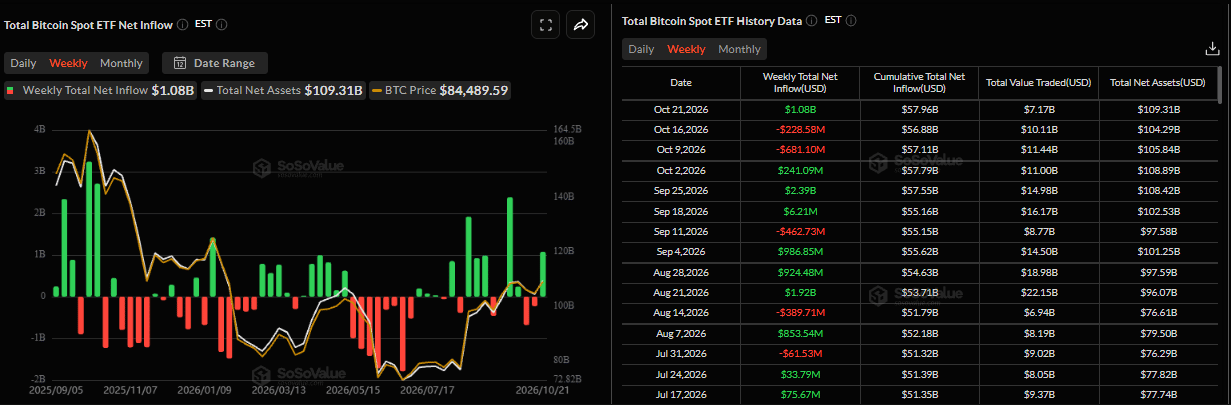Open the Date Range picker
Viewport: 1231px width, 405px height.
coord(214,63)
